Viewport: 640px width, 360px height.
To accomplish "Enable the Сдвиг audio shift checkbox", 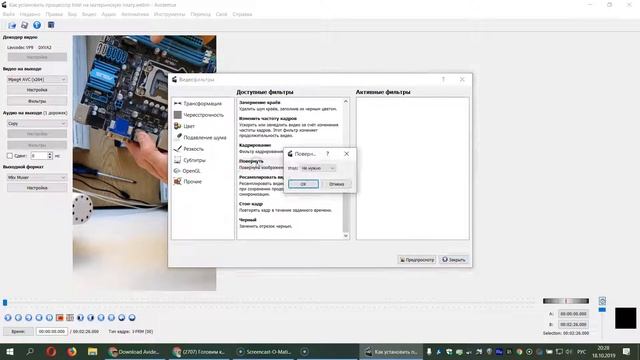I will point(10,156).
